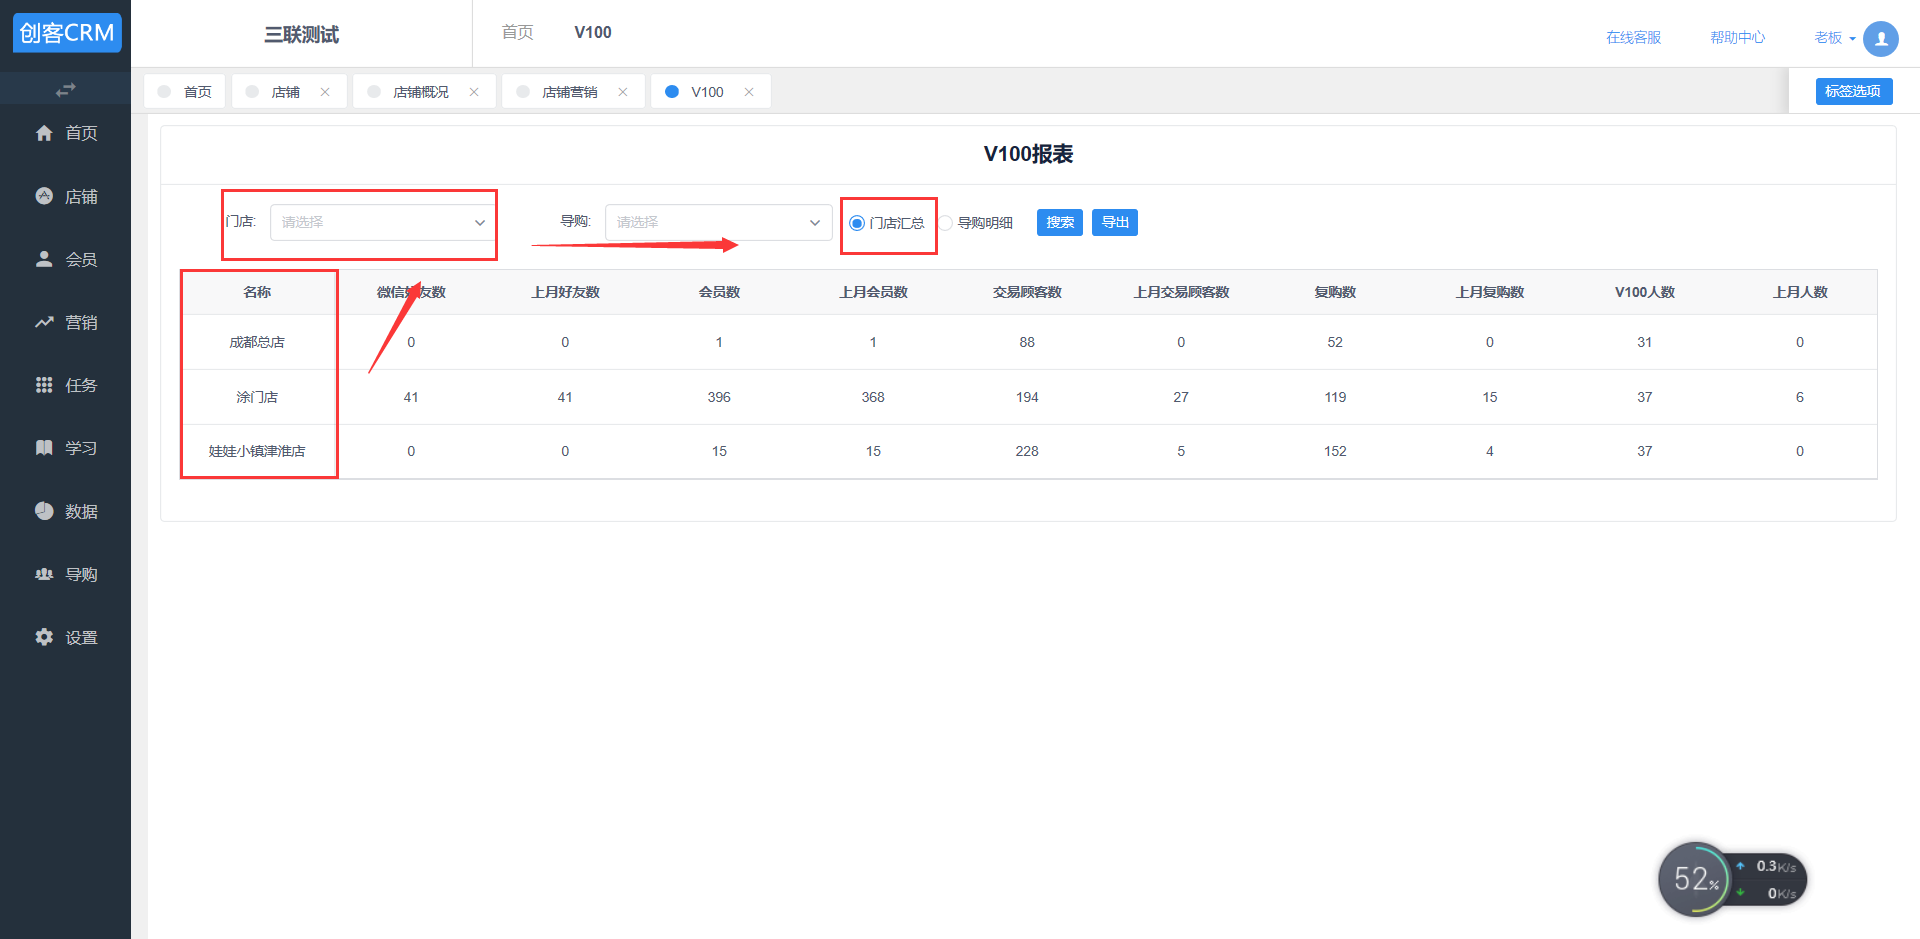
Task: Open the 设置 gear icon in the sidebar
Action: [x=44, y=637]
